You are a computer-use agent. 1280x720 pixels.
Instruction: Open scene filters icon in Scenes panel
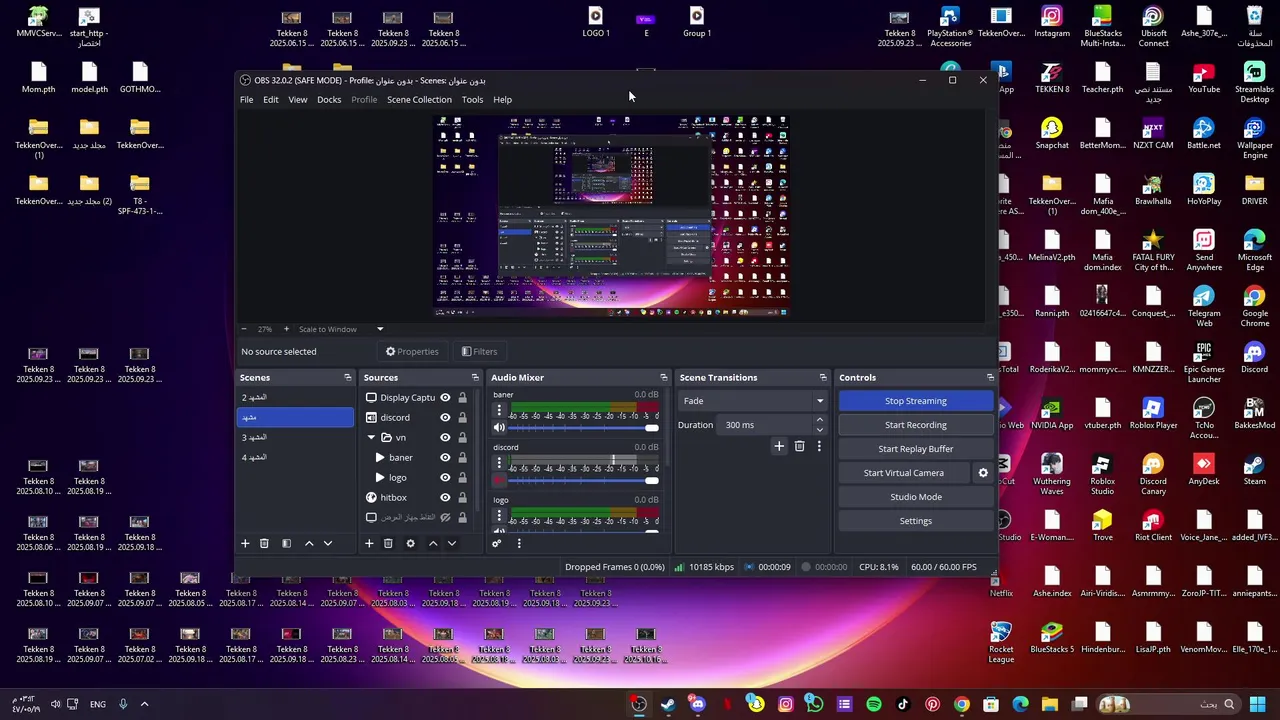point(286,543)
